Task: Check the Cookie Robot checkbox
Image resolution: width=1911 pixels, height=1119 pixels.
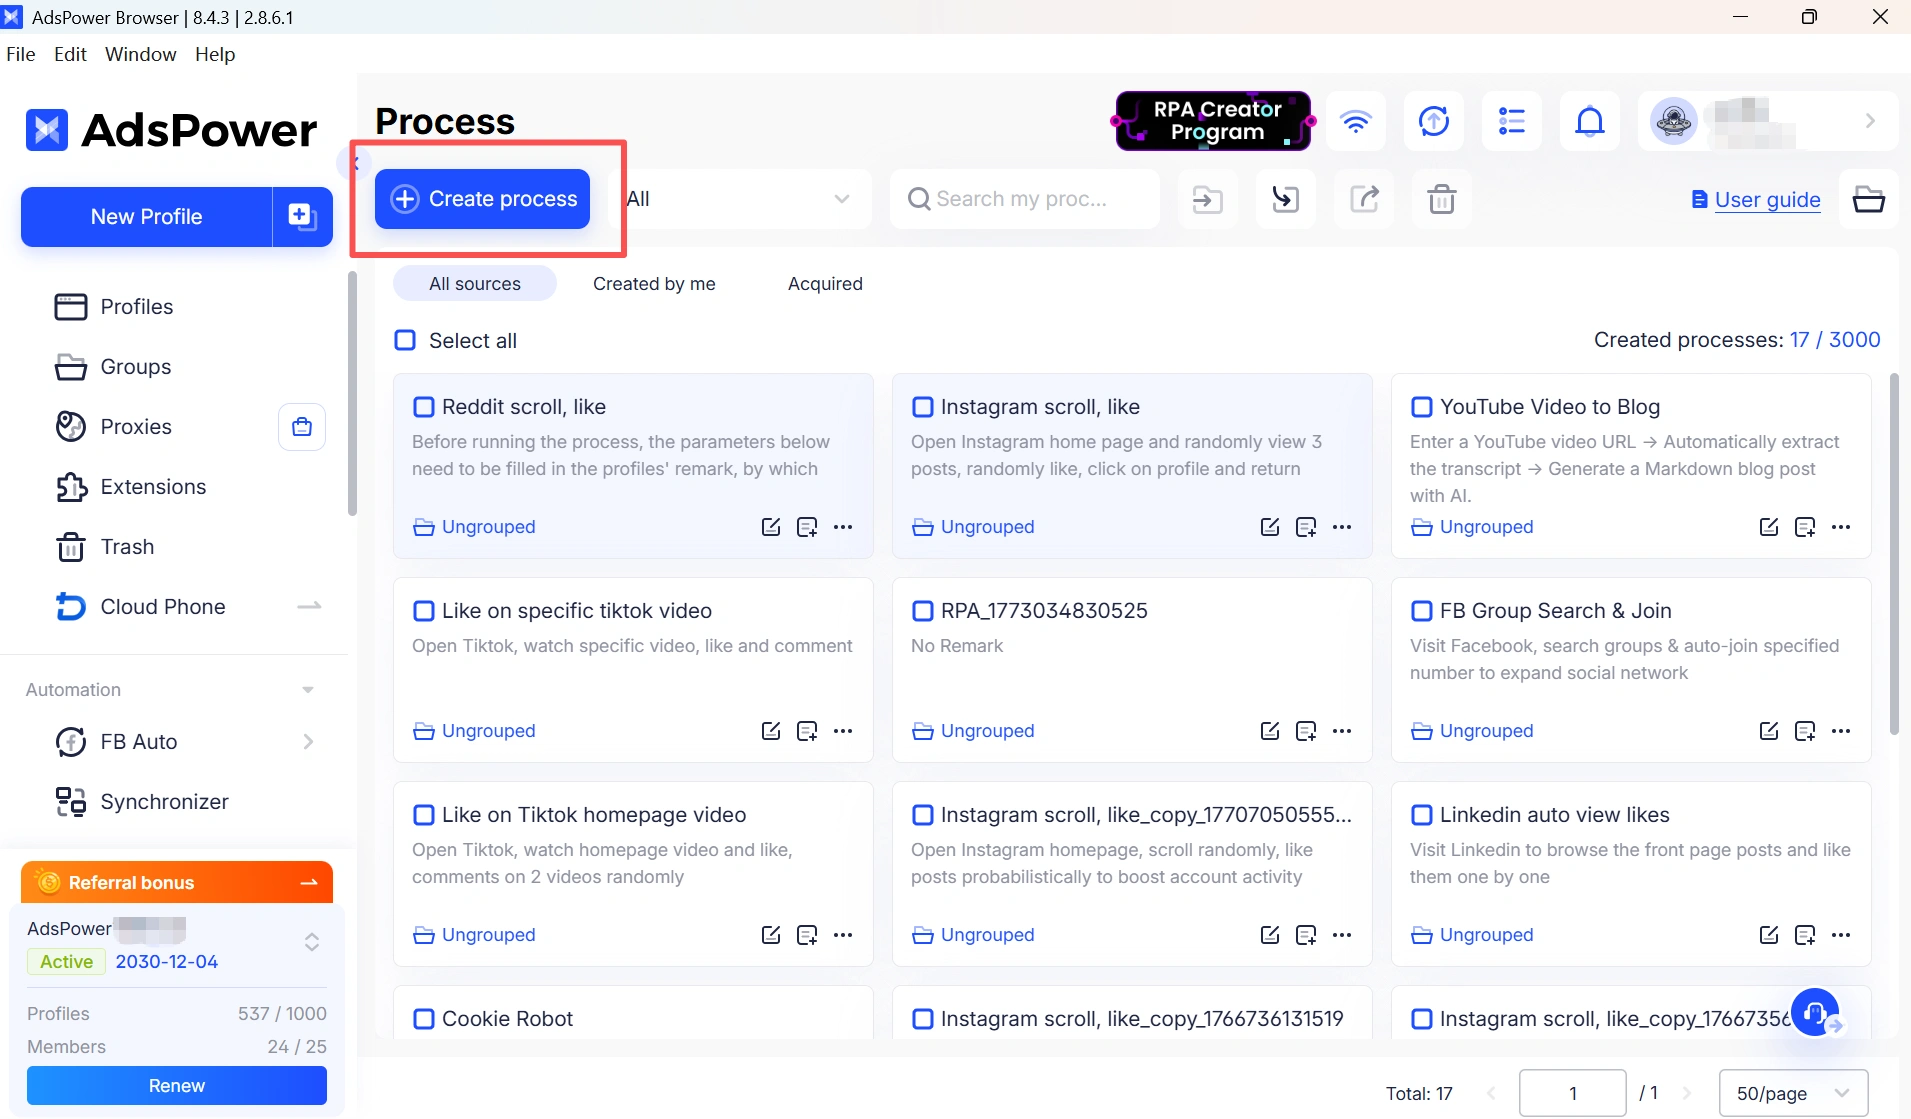Action: pyautogui.click(x=424, y=1019)
